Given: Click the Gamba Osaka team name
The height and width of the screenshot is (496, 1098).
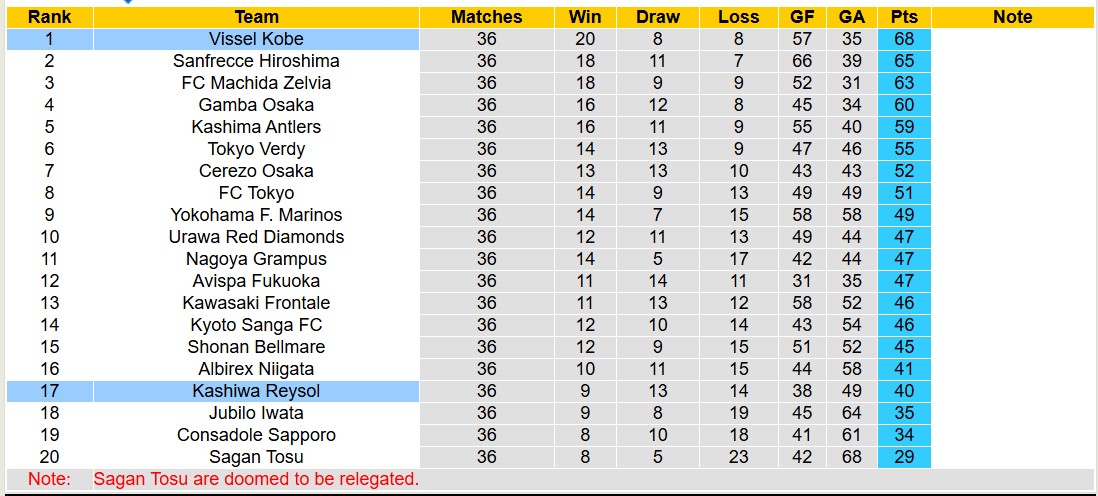Looking at the screenshot, I should (256, 105).
